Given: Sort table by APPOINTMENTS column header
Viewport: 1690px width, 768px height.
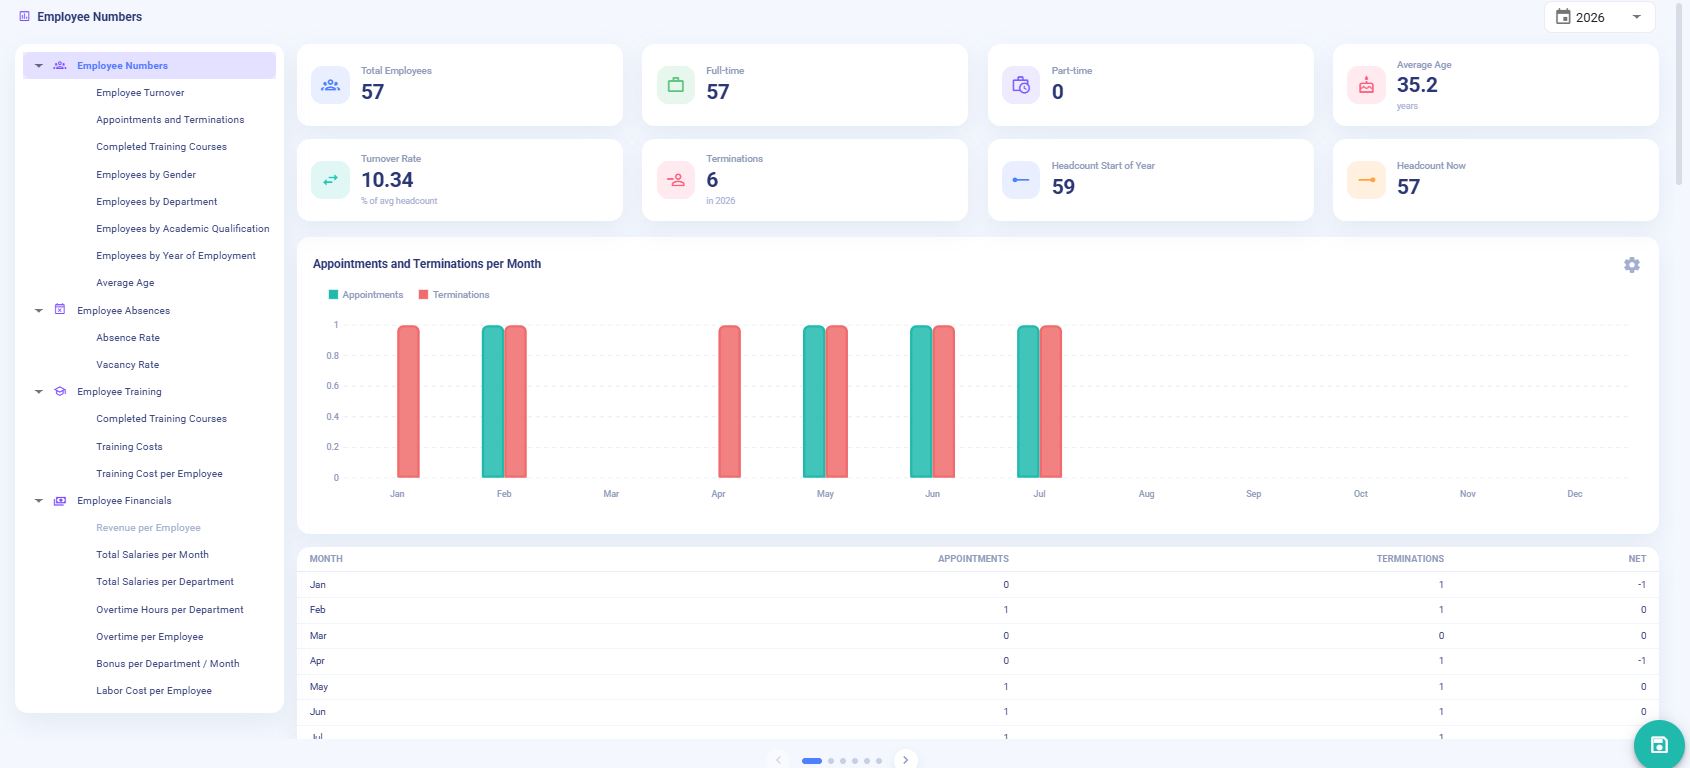Looking at the screenshot, I should 973,559.
